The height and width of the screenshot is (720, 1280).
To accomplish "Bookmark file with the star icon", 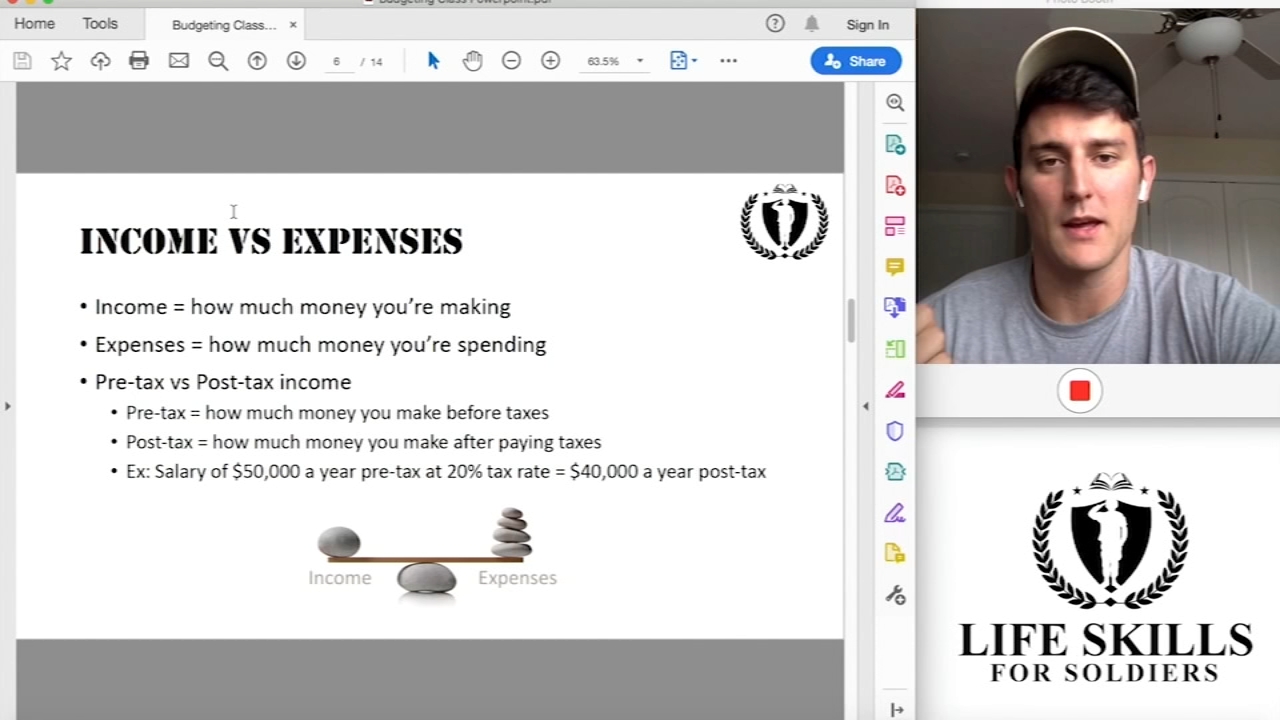I will click(61, 61).
